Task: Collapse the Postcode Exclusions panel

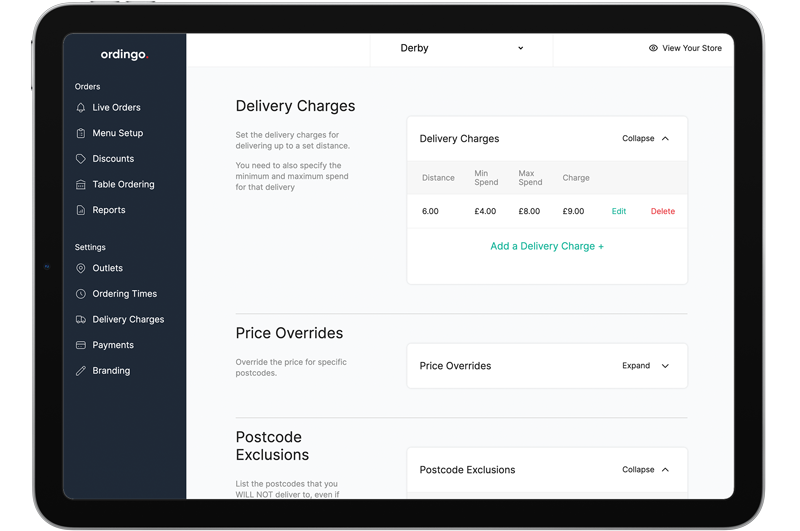Action: click(645, 470)
